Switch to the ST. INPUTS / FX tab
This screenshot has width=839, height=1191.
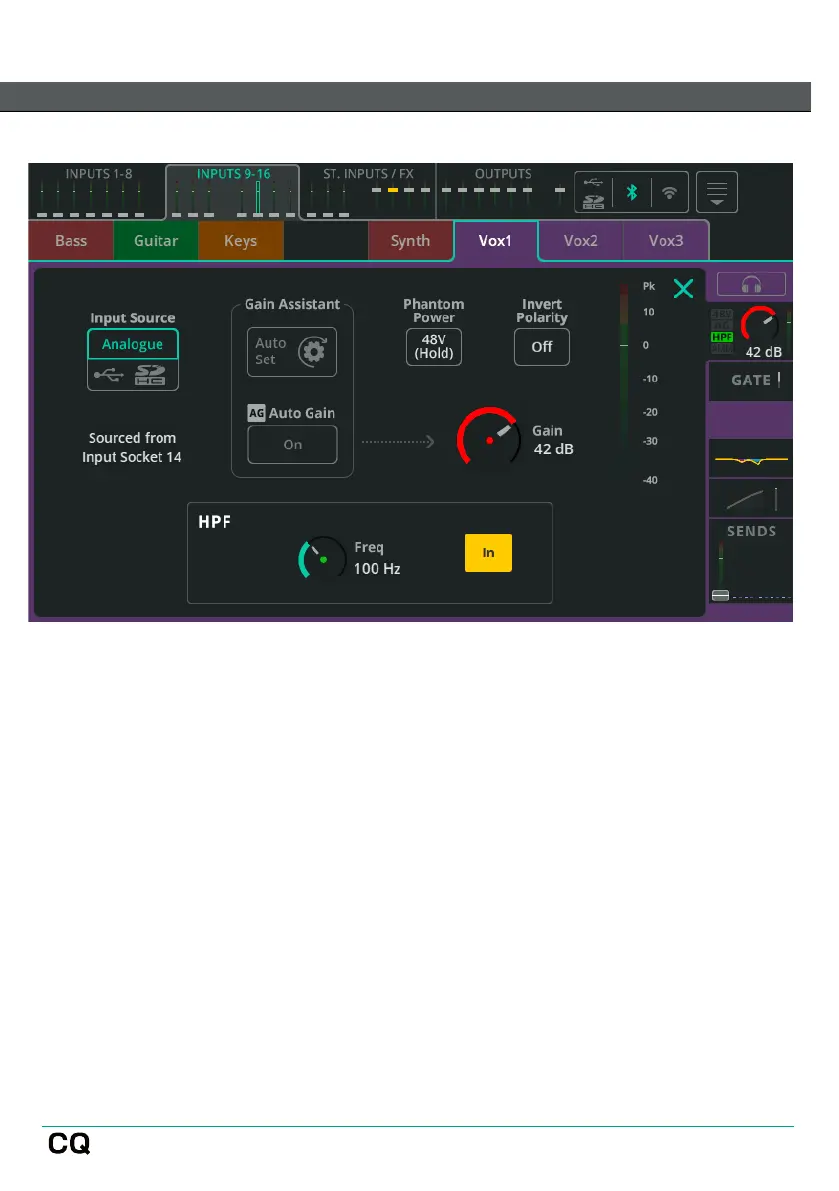(367, 191)
